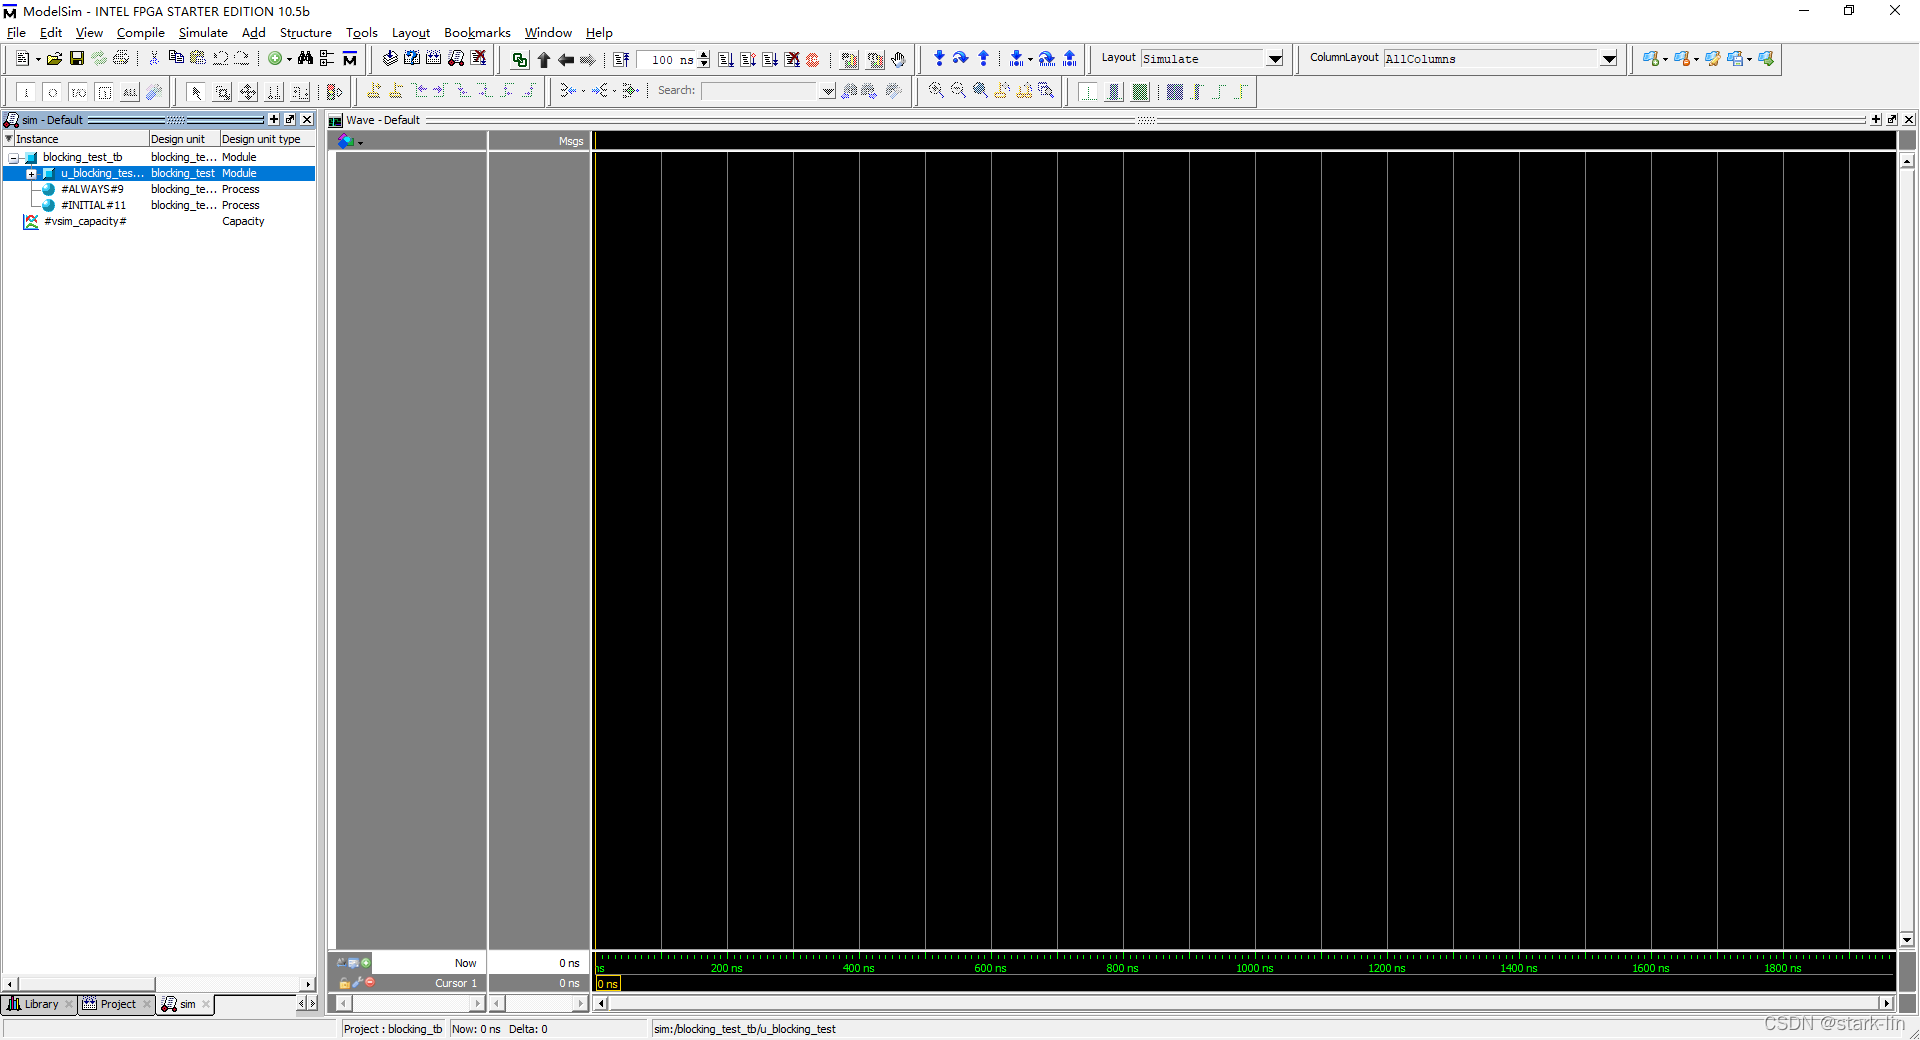Click the Step Over curved arrow icon
This screenshot has width=1920, height=1040.
(960, 59)
